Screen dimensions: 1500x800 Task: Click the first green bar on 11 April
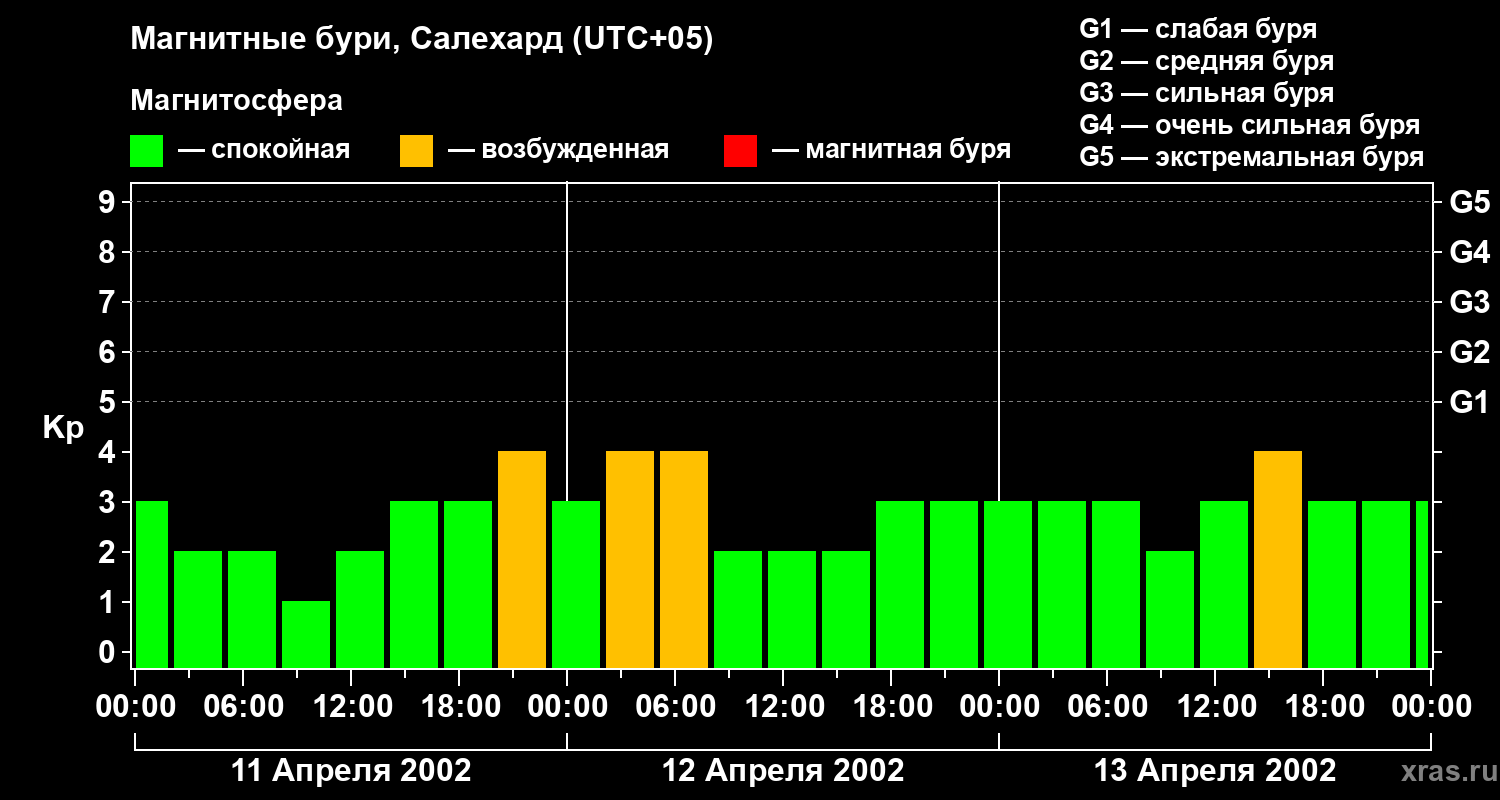click(152, 585)
